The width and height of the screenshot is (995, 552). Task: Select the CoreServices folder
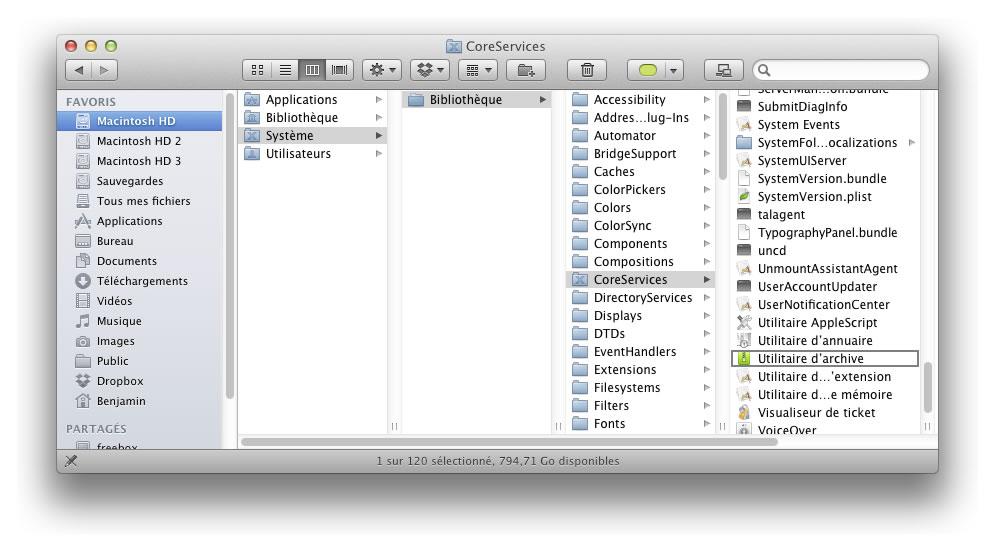pos(641,279)
